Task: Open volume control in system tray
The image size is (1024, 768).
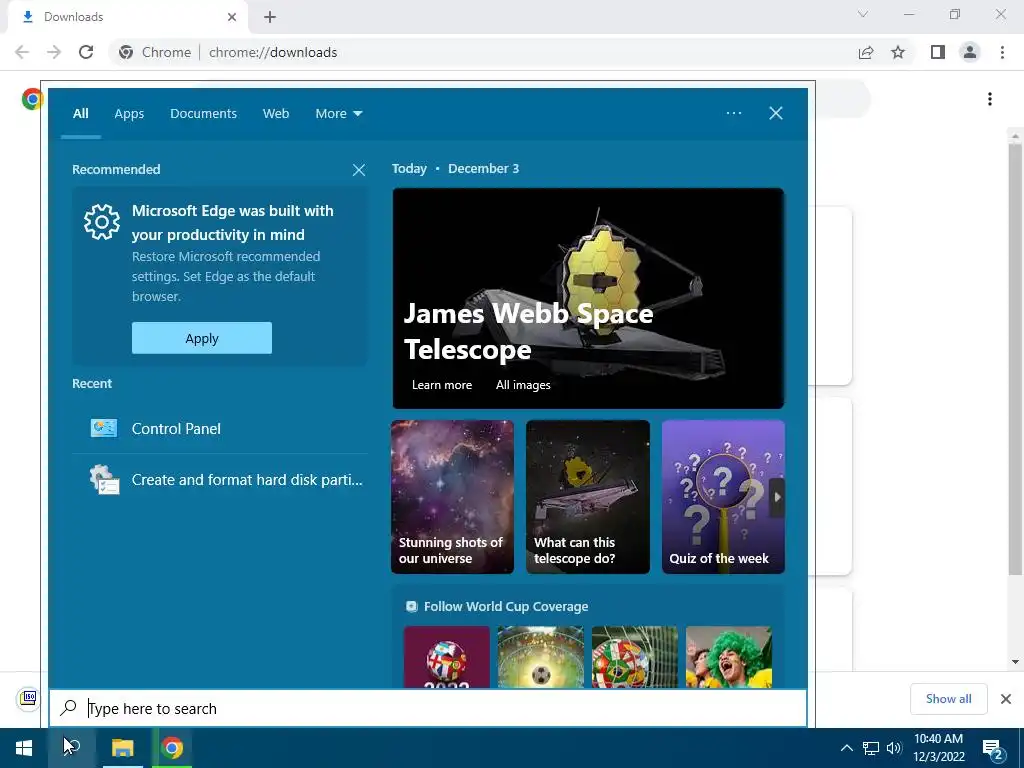Action: pos(894,748)
